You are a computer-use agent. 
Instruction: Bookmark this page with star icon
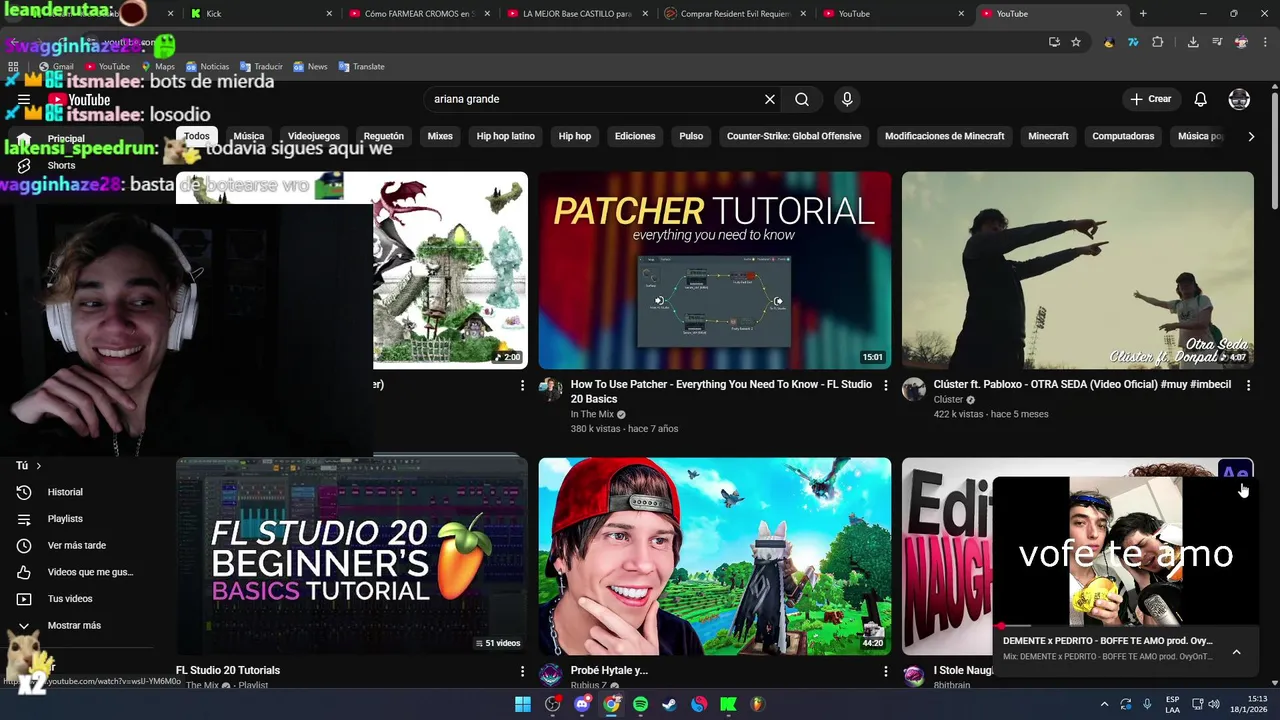[1076, 42]
